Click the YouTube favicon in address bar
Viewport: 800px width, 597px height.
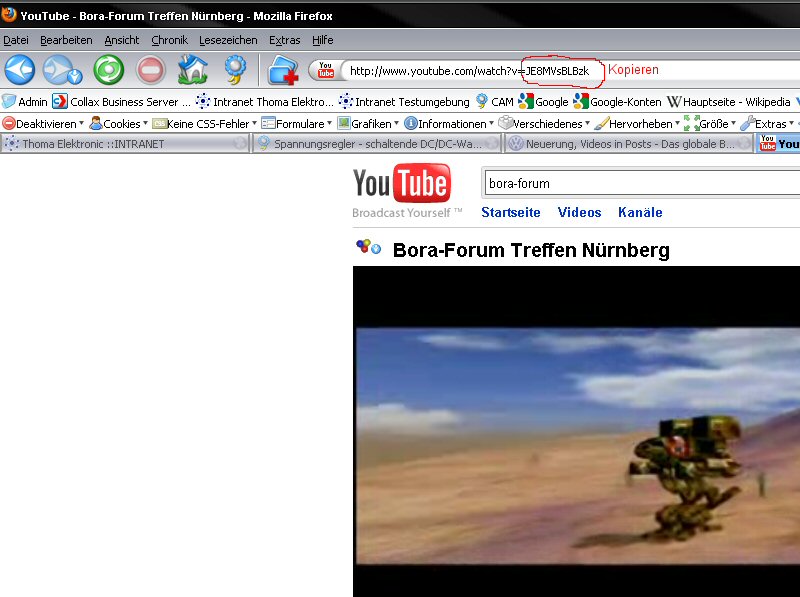coord(326,70)
